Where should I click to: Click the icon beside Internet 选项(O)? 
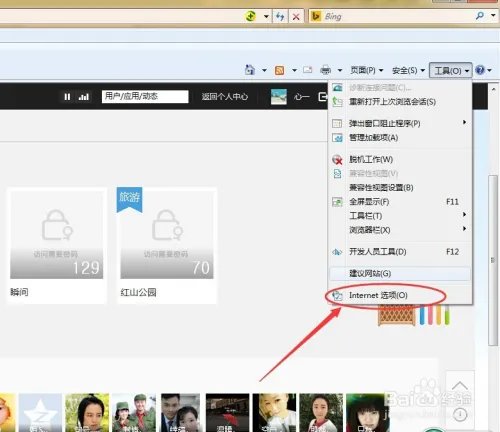(x=337, y=295)
